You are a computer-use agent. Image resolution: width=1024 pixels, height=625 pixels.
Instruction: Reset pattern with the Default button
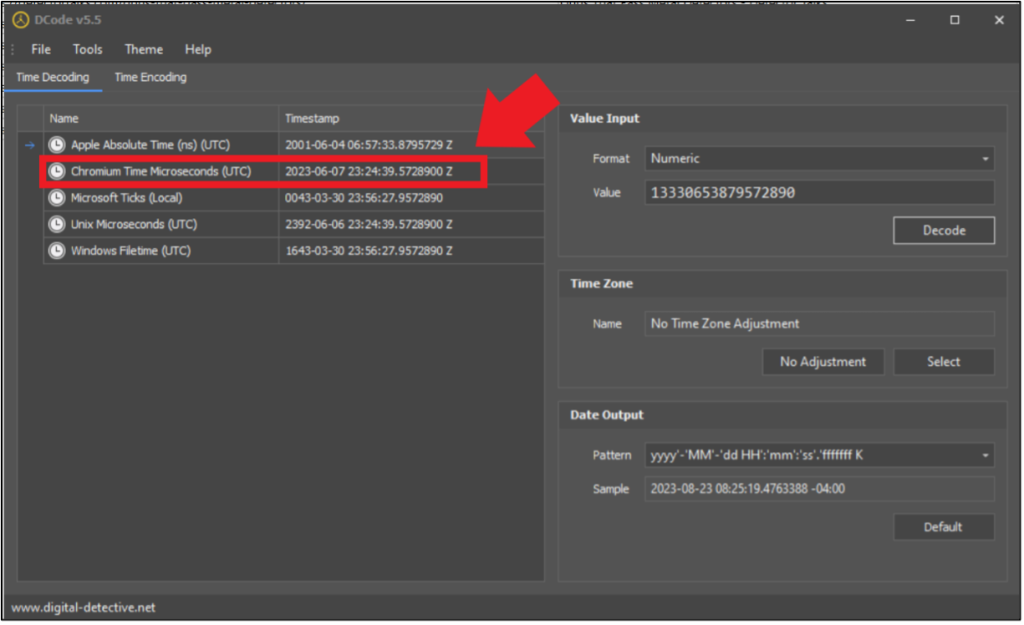(x=943, y=527)
